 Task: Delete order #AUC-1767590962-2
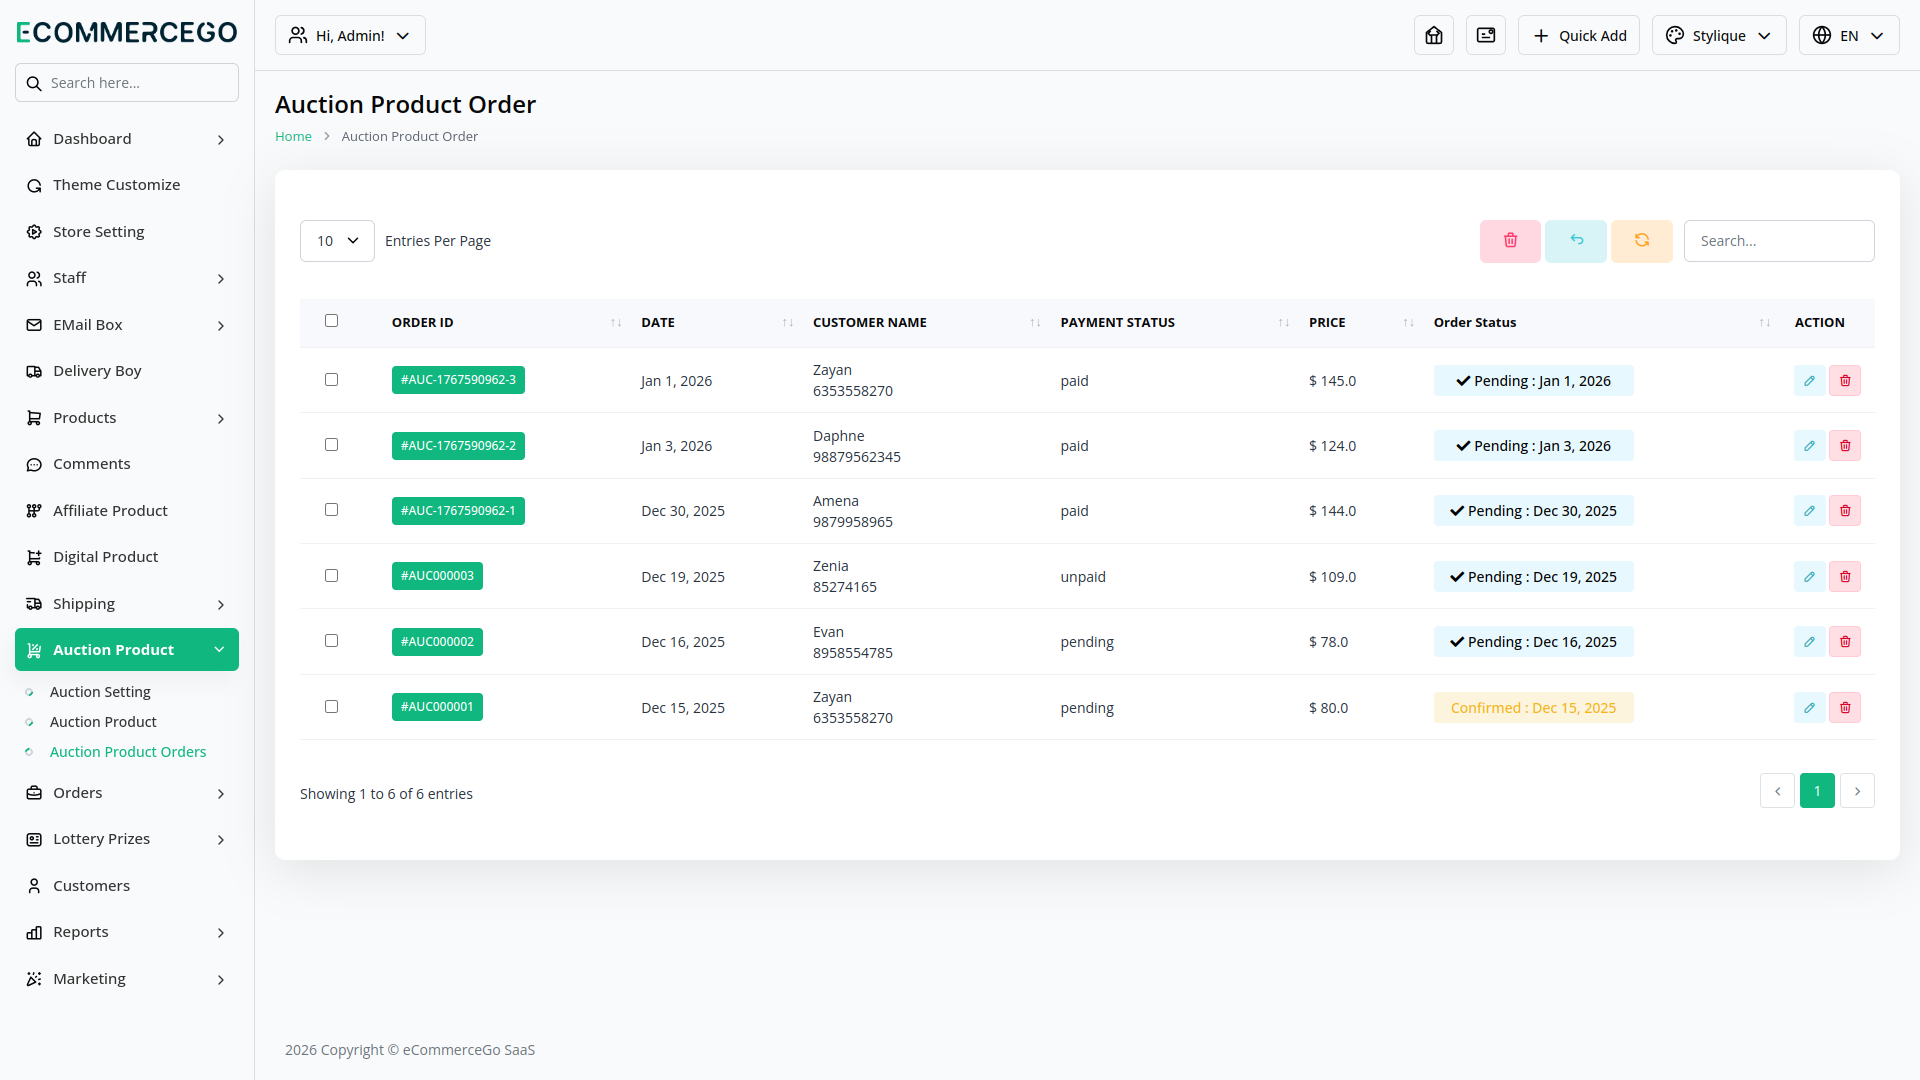click(x=1845, y=446)
